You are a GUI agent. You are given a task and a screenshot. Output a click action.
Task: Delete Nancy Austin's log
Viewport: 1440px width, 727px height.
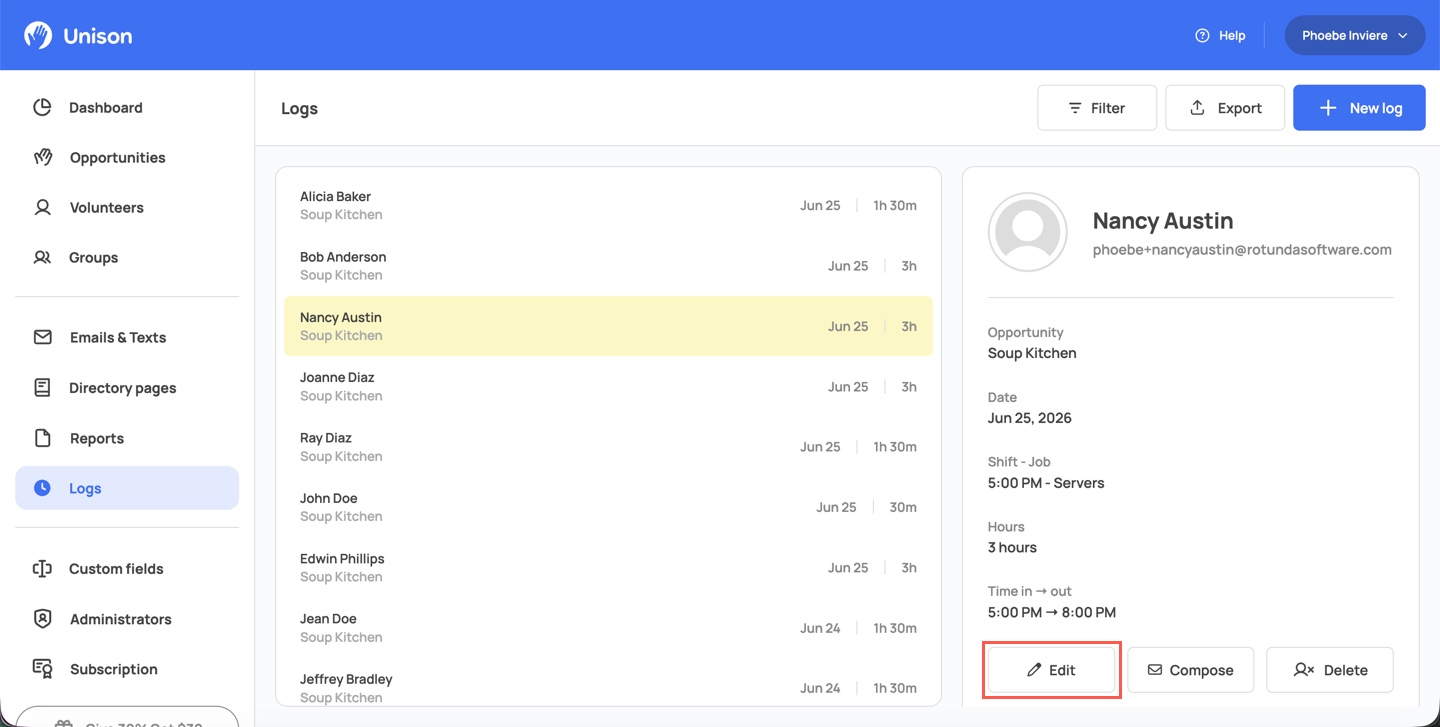click(1330, 670)
